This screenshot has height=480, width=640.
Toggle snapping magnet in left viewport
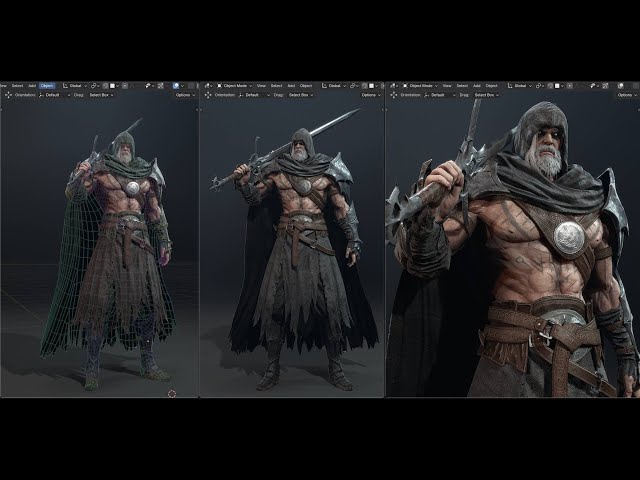[105, 86]
